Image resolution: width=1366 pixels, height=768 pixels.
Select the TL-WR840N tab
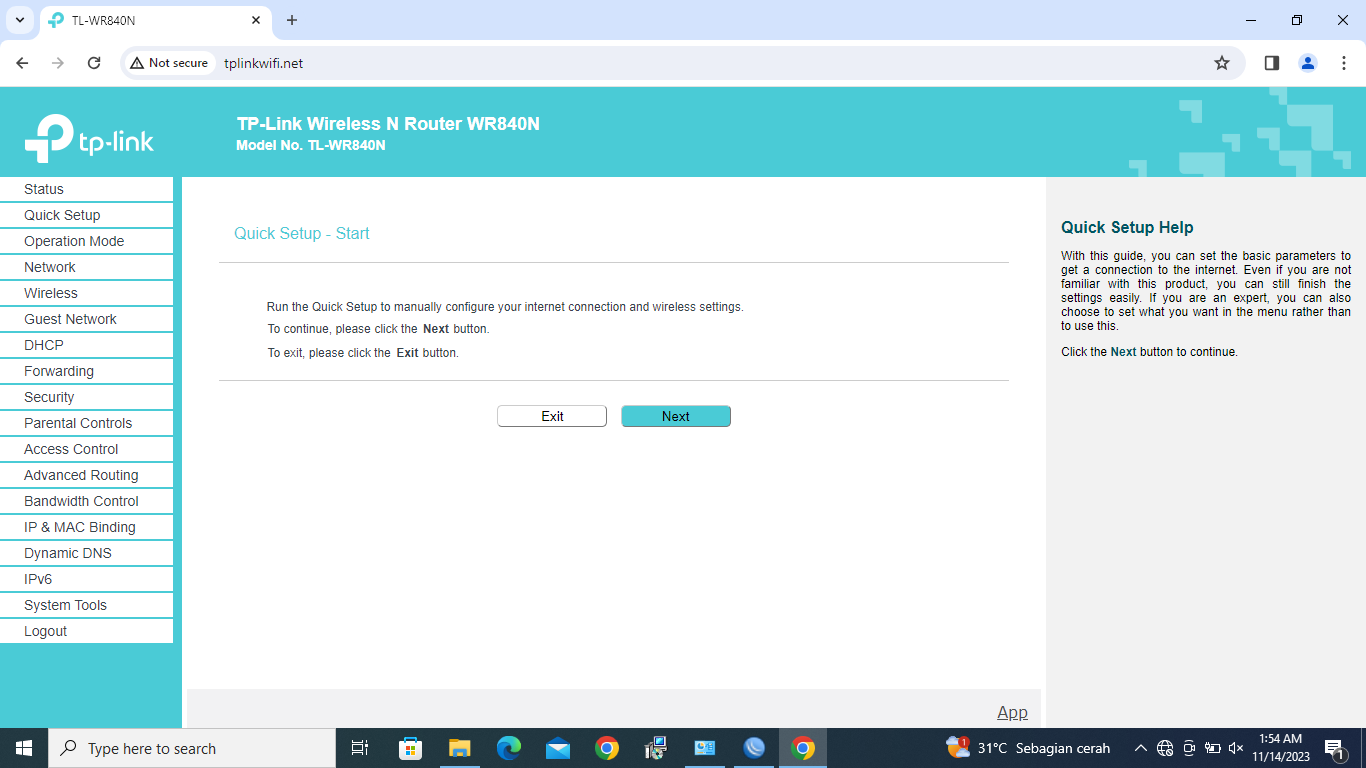click(155, 20)
